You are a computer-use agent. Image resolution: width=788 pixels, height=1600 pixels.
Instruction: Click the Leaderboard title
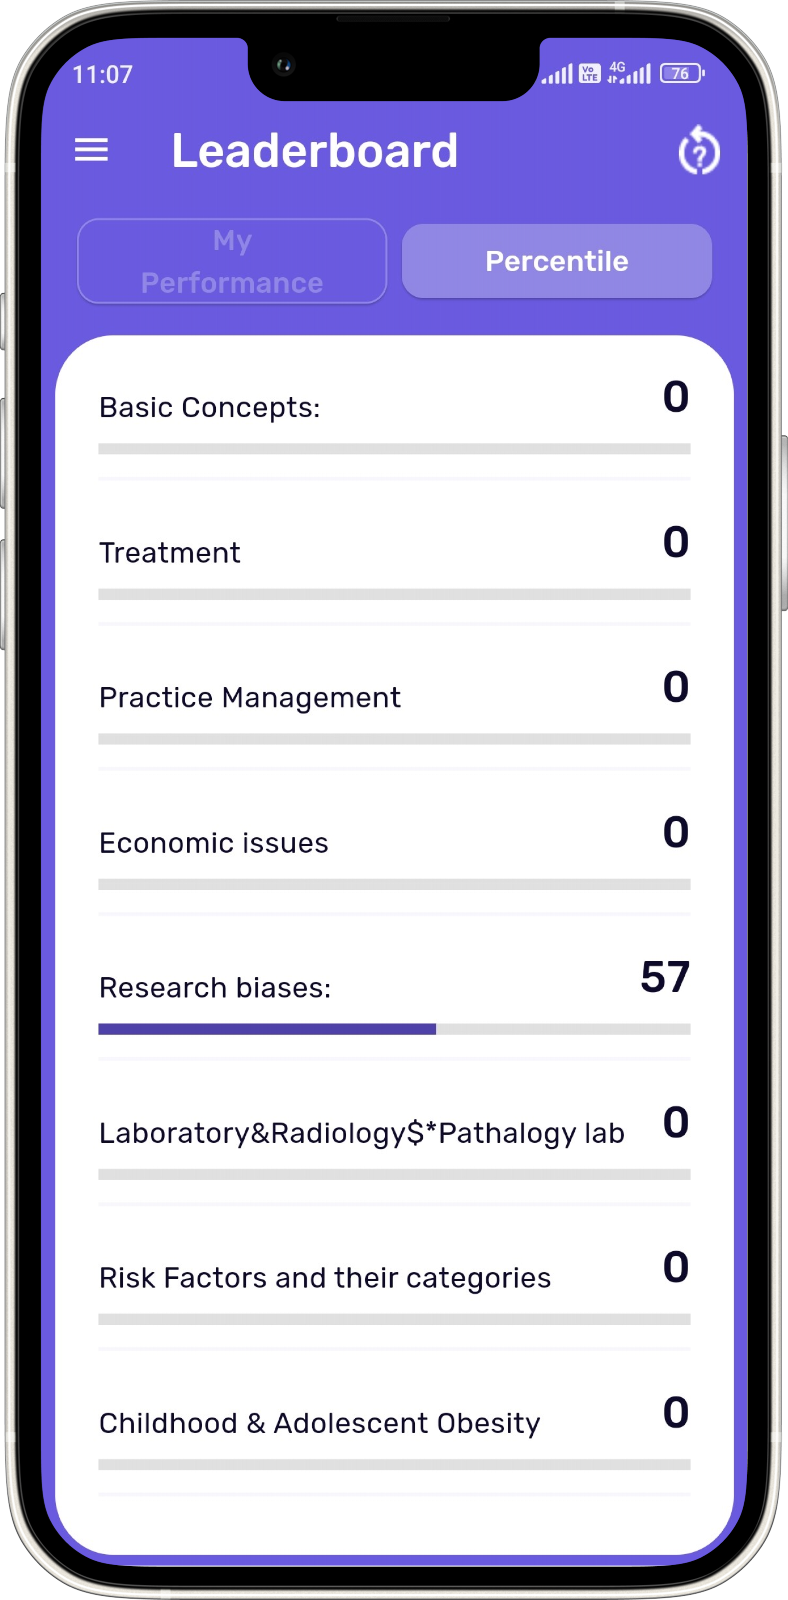[x=314, y=151]
